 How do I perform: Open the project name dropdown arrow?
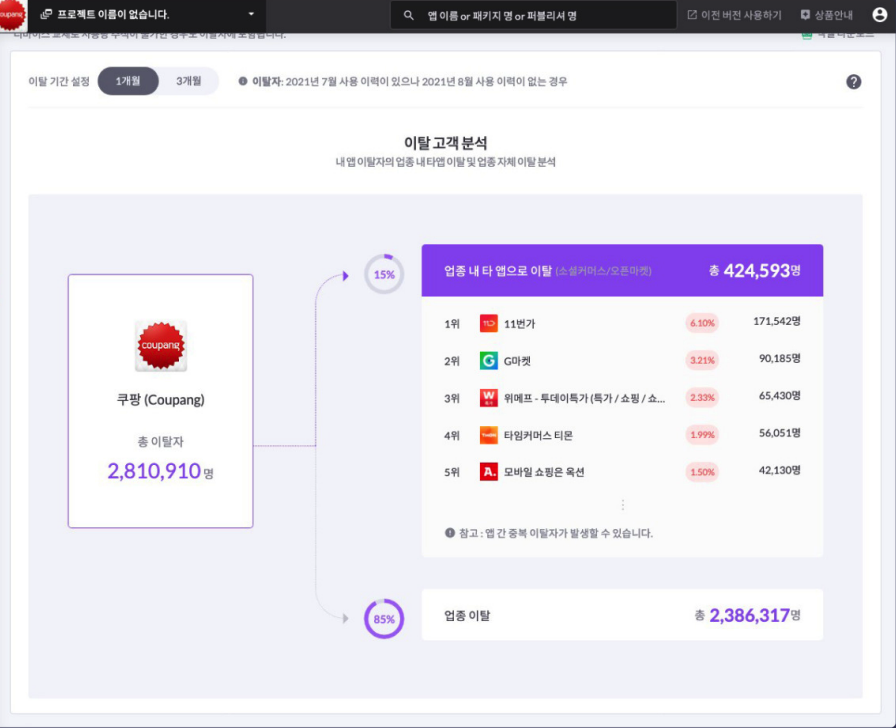(x=251, y=14)
